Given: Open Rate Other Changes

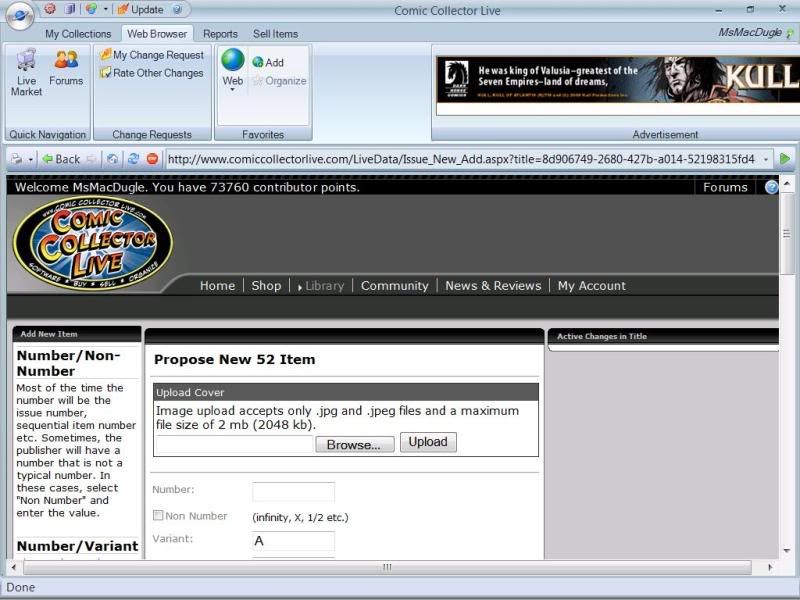Looking at the screenshot, I should click(x=152, y=73).
